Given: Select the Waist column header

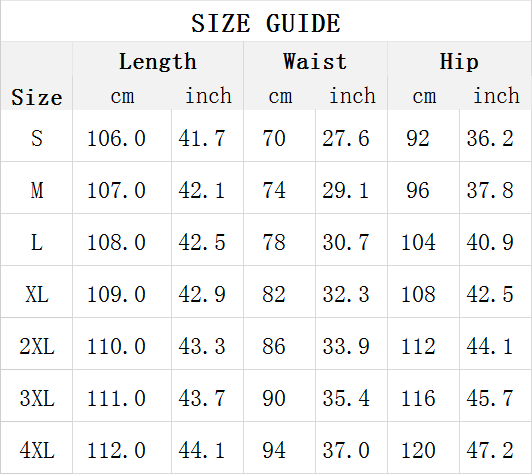Looking at the screenshot, I should 315,62.
